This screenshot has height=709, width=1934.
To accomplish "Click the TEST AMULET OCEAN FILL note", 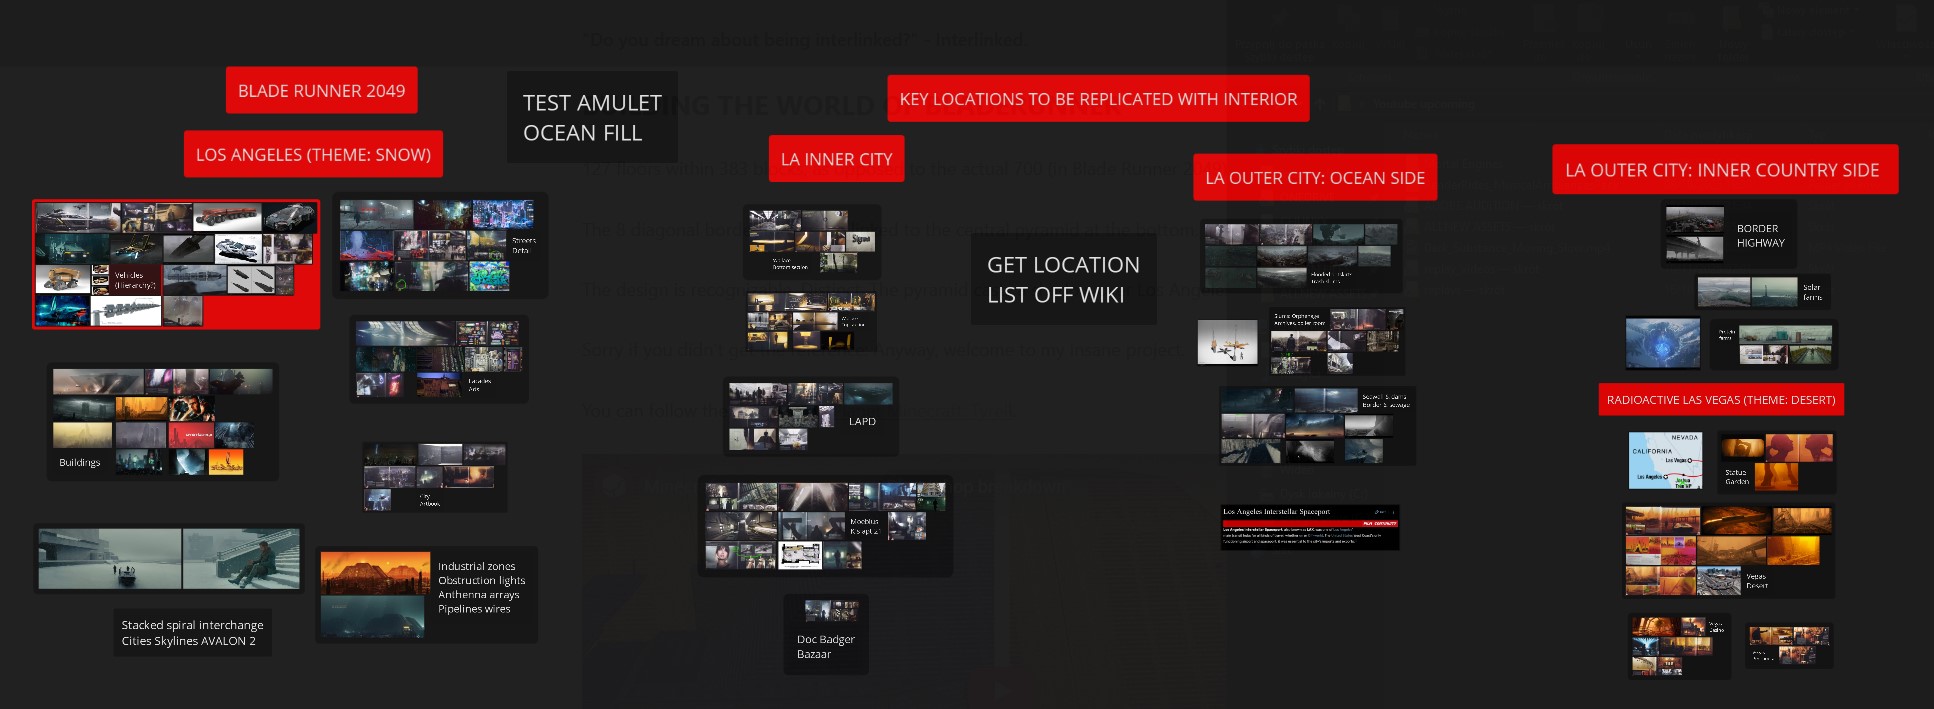I will point(592,118).
